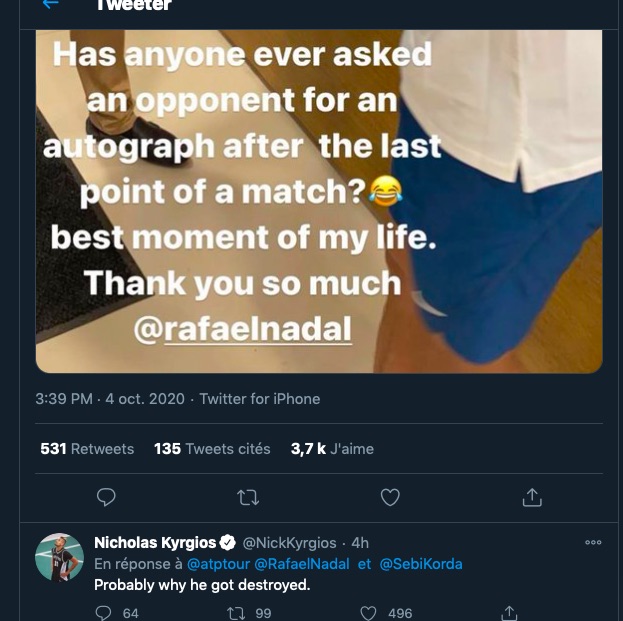Go to the @RafaelNadal mention profile
Viewport: 623px width, 621px height.
[x=302, y=564]
